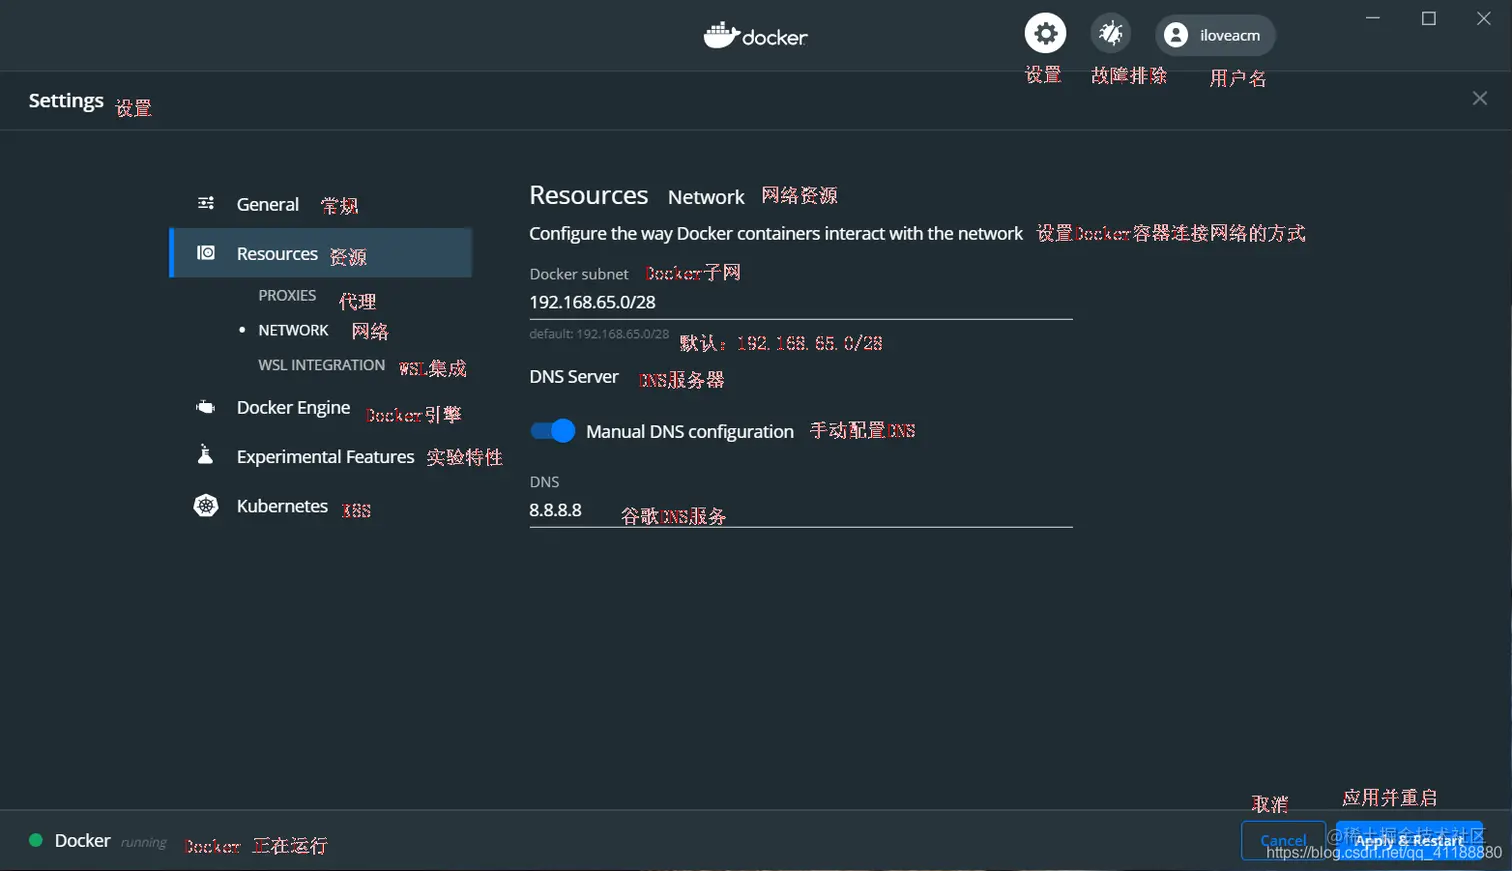
Task: Minimize the Docker Desktop window
Action: 1373,18
